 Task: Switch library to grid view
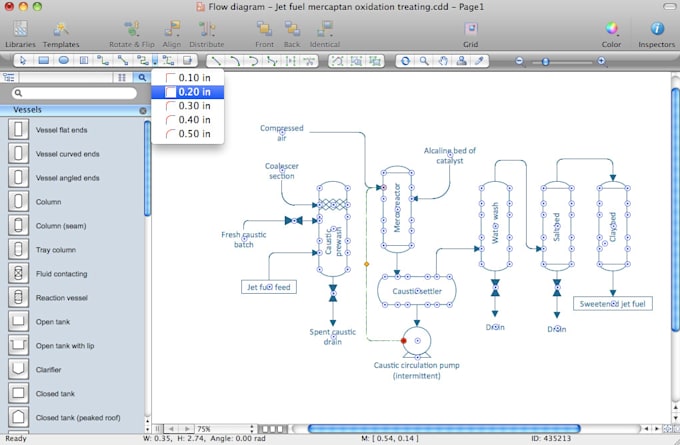coord(122,78)
